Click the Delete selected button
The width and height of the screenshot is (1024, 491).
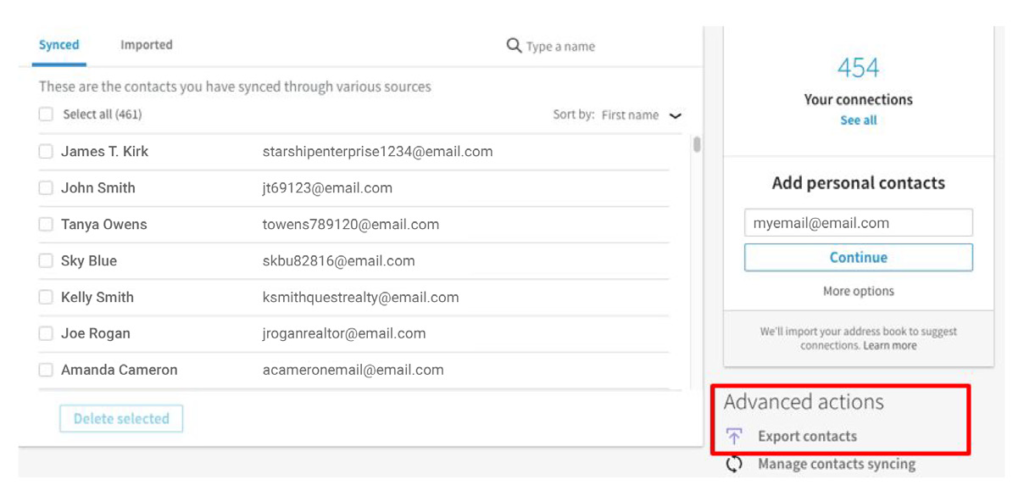click(x=121, y=419)
